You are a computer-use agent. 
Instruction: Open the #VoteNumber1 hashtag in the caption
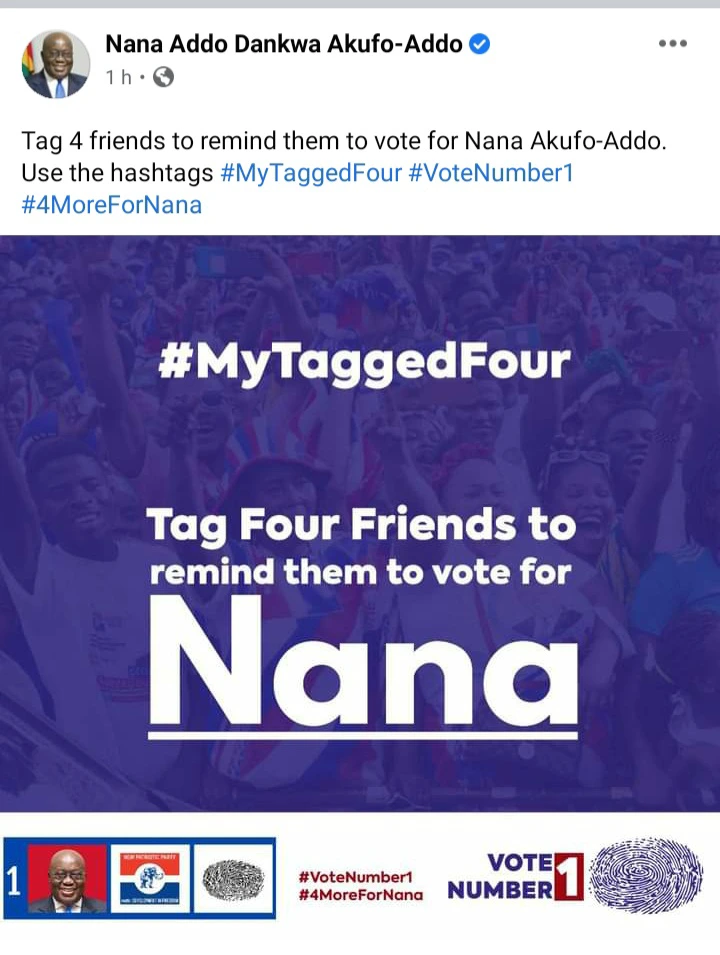click(491, 173)
